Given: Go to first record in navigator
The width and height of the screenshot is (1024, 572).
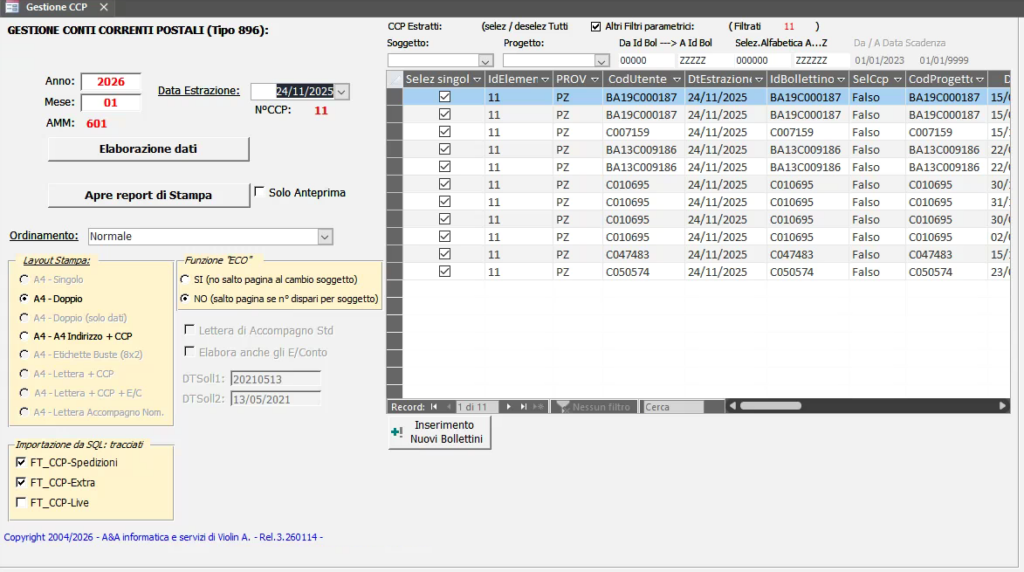Looking at the screenshot, I should 434,407.
